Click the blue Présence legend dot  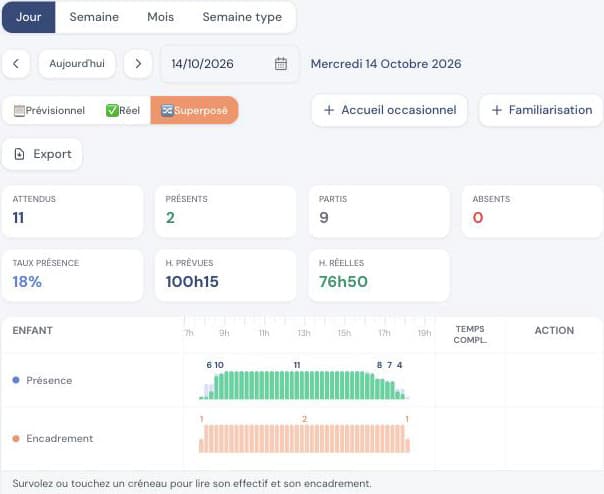[x=16, y=380]
